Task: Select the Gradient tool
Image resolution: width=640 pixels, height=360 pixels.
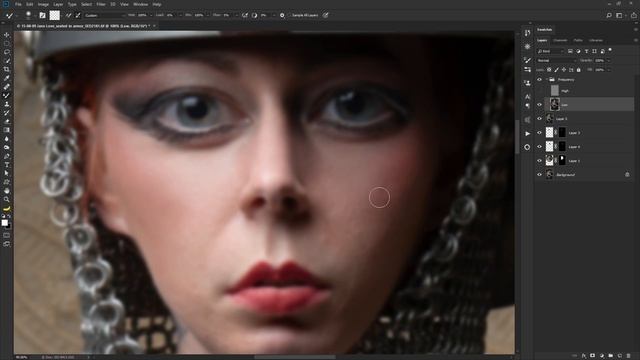Action: (x=7, y=130)
